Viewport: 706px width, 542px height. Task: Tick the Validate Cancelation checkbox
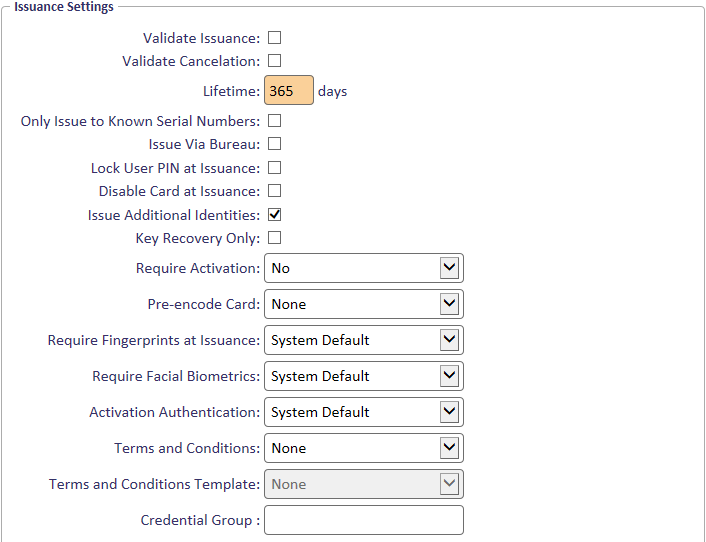tap(275, 61)
